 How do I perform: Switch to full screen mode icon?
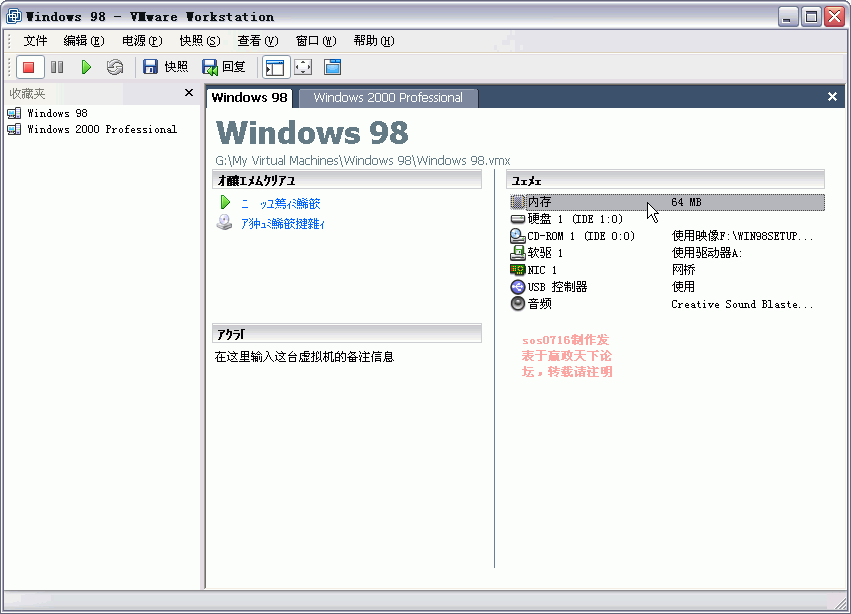tap(303, 67)
